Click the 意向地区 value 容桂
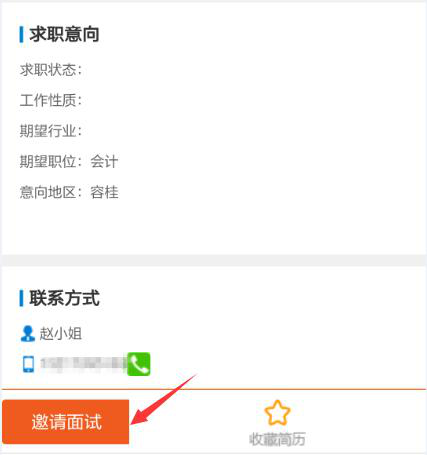The height and width of the screenshot is (455, 427). coord(104,192)
